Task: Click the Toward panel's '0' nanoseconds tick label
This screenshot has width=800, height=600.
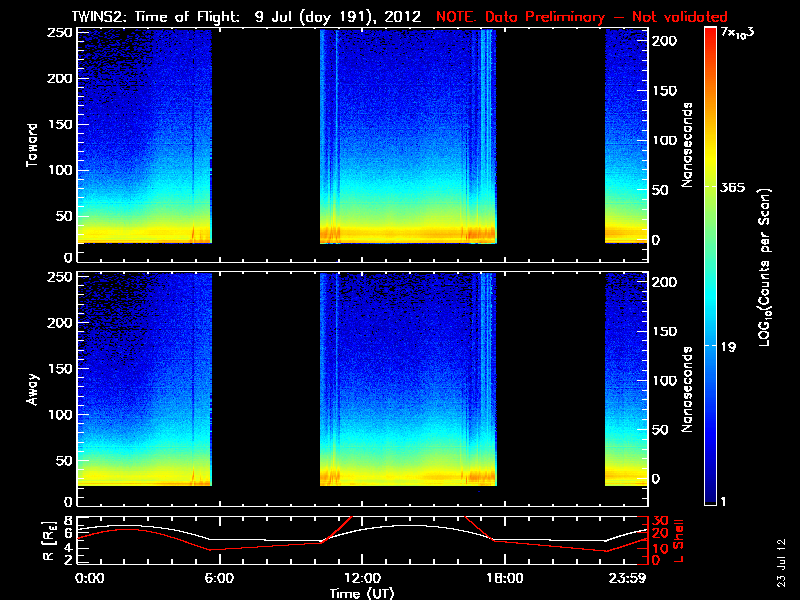Action: point(656,240)
